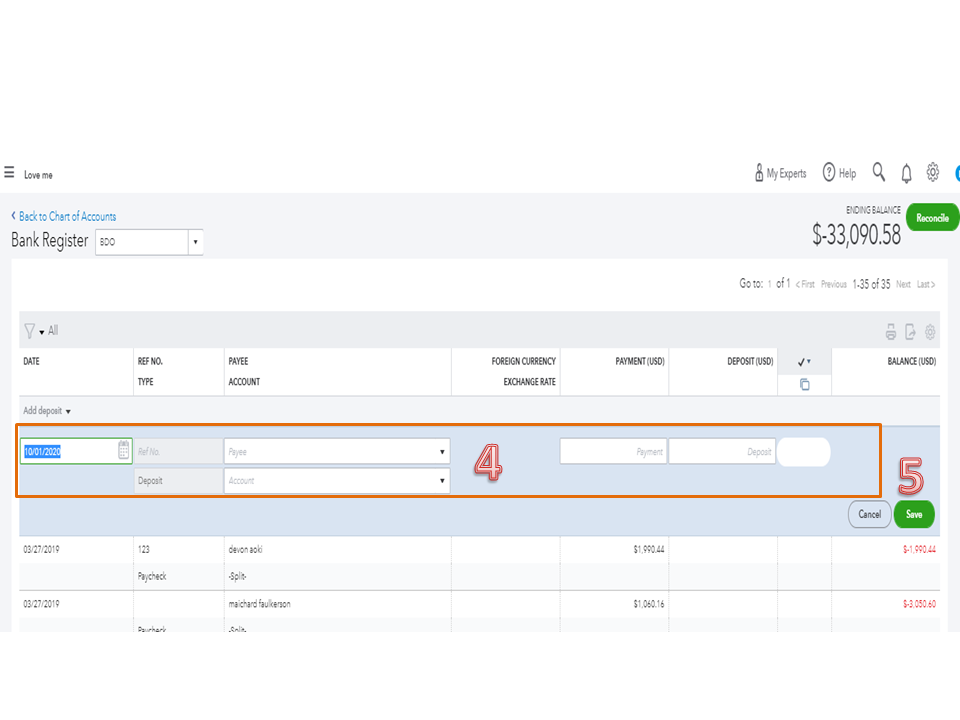Click the reconcile status box in entry row
Screen dimensions: 960x720
pyautogui.click(x=804, y=451)
